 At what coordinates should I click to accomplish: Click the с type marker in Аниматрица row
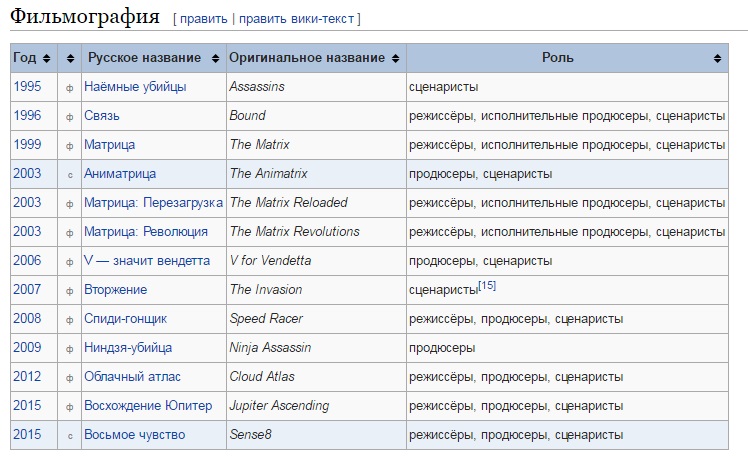[70, 175]
